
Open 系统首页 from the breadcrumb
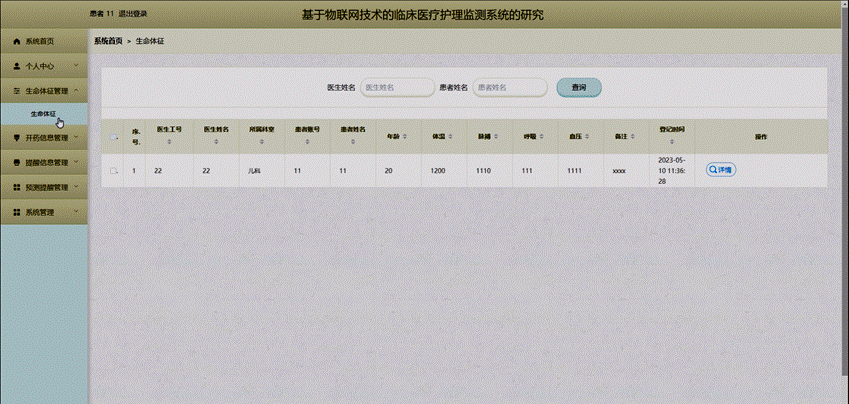tap(108, 41)
